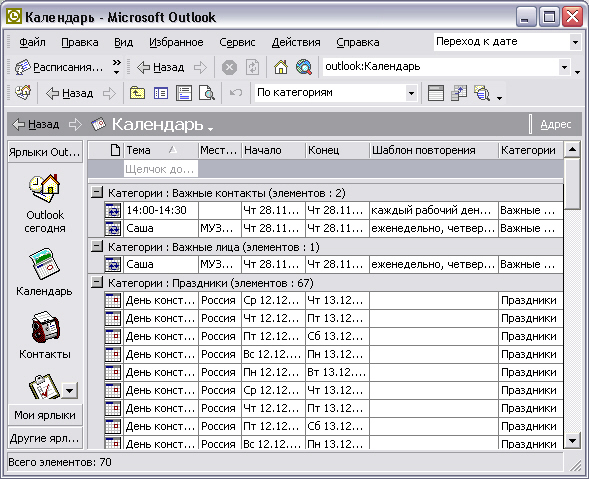Select Саша under Важные лица group
Screen dimensions: 589x479
coord(161,264)
